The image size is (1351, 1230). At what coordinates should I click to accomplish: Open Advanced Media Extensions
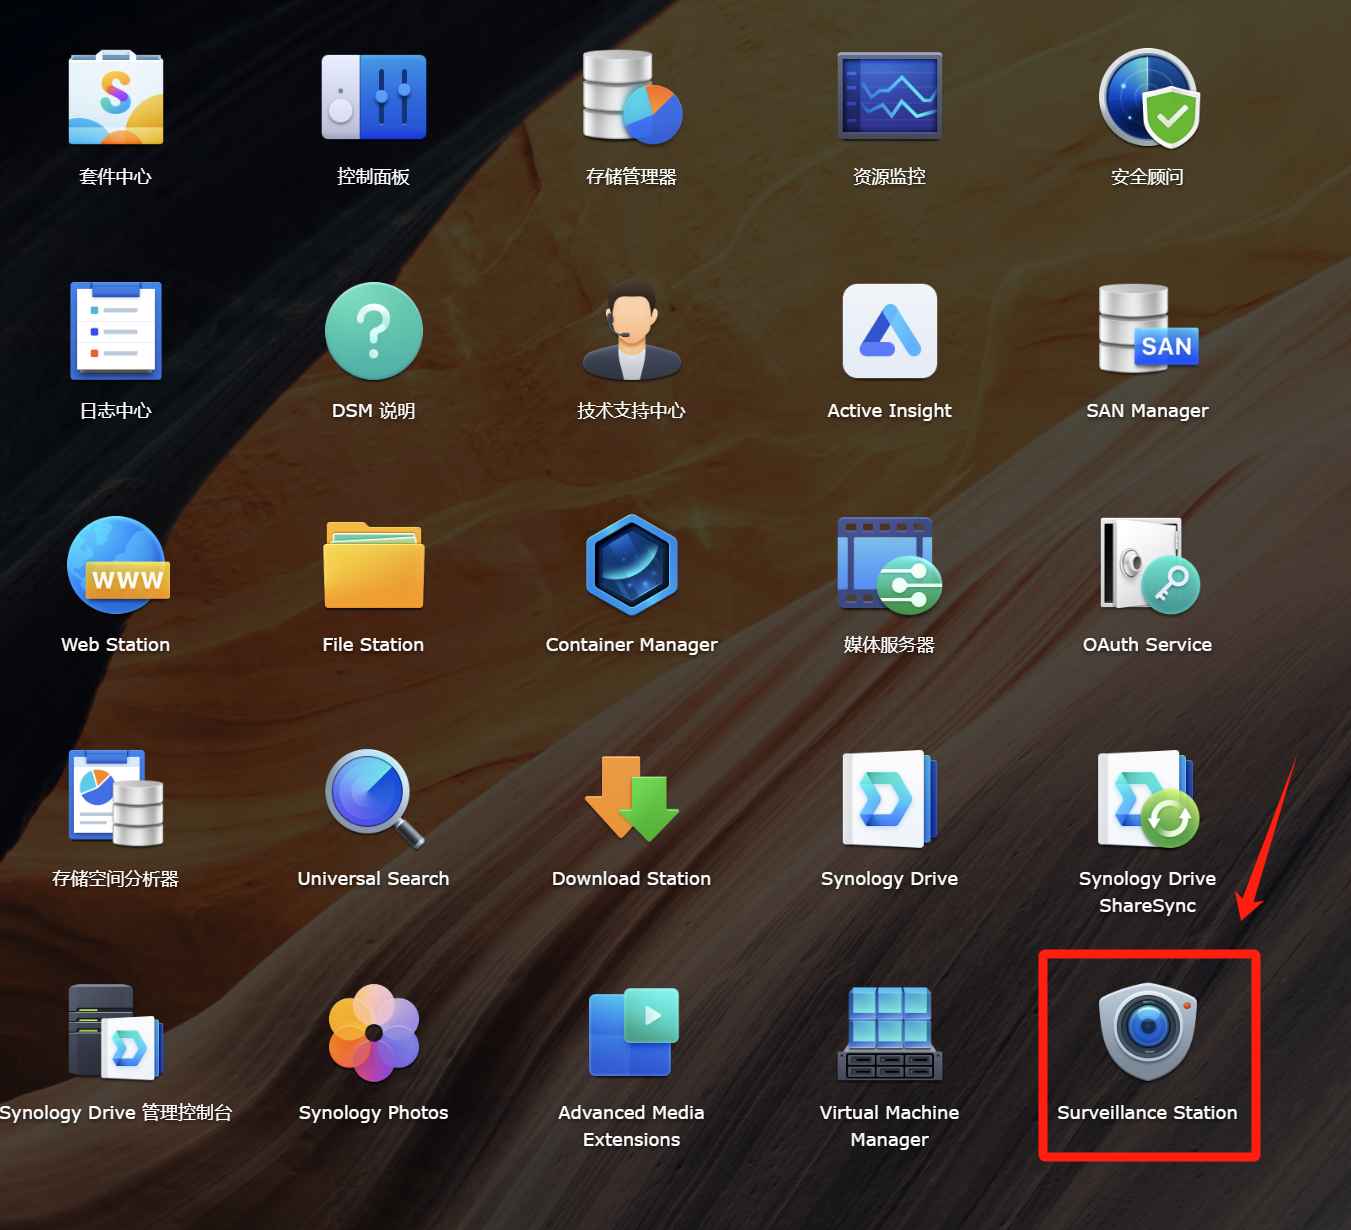pos(633,1032)
